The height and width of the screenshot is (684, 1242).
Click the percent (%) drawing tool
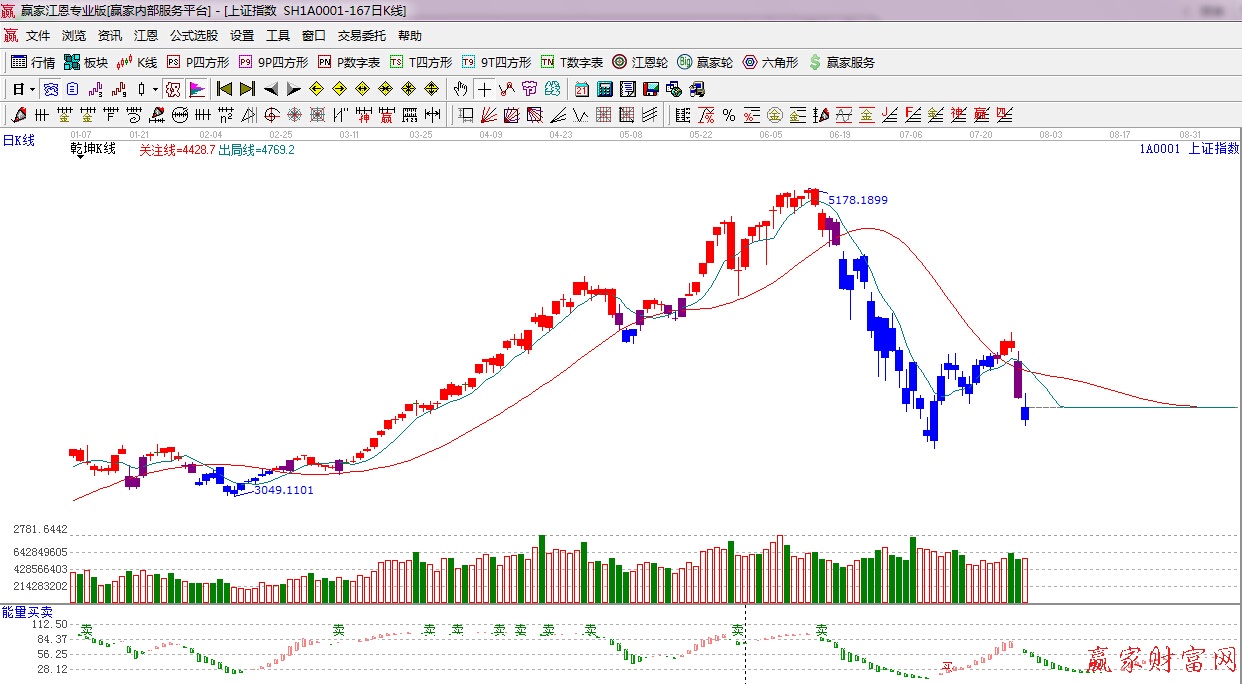(x=729, y=115)
